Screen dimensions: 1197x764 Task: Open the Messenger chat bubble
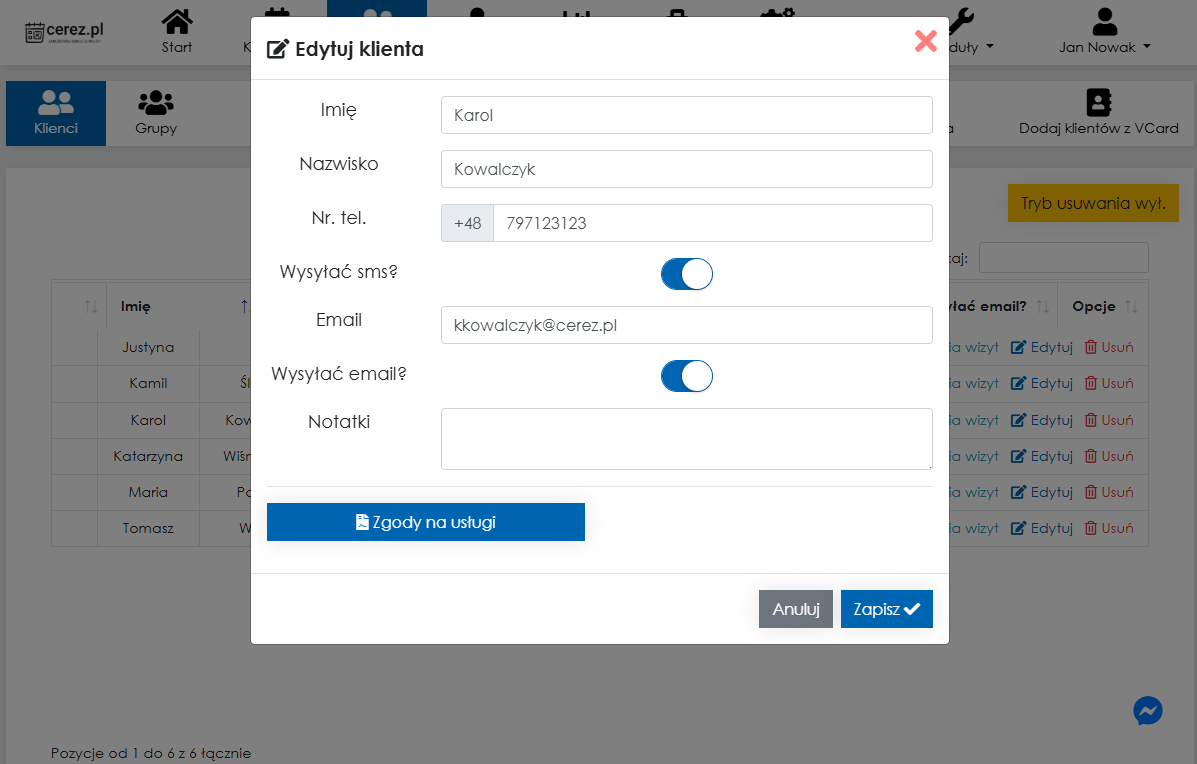[x=1147, y=710]
